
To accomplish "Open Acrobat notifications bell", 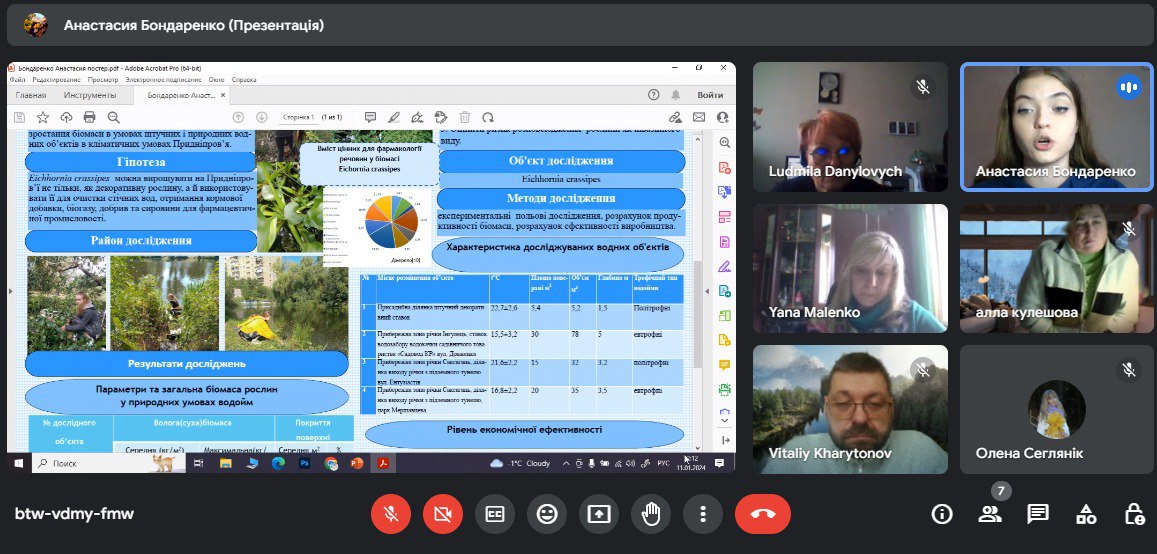I will tap(675, 95).
